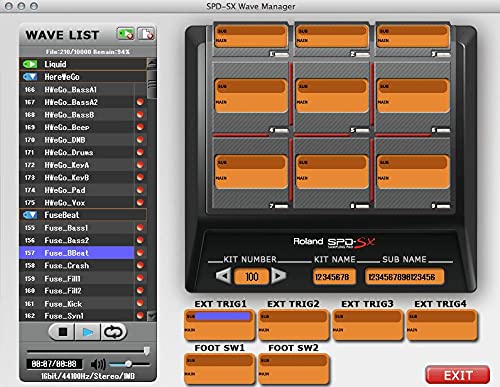Stop wave playback
The image size is (500, 387).
62,332
